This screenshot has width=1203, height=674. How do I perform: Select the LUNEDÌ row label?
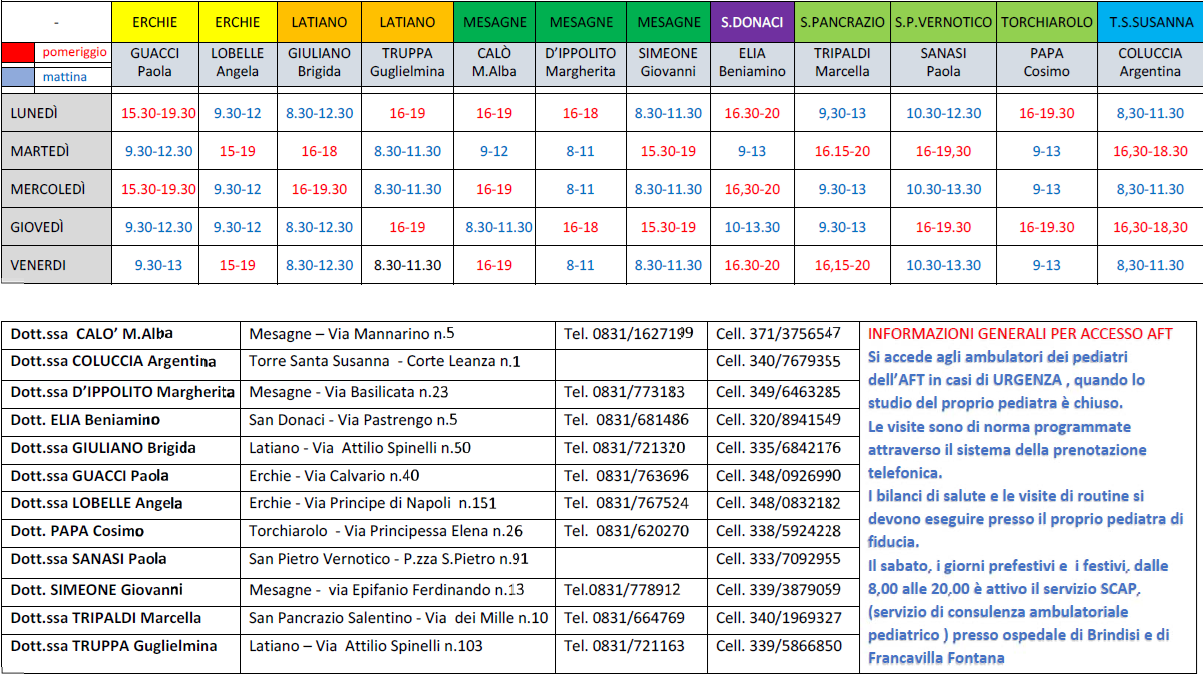click(34, 113)
